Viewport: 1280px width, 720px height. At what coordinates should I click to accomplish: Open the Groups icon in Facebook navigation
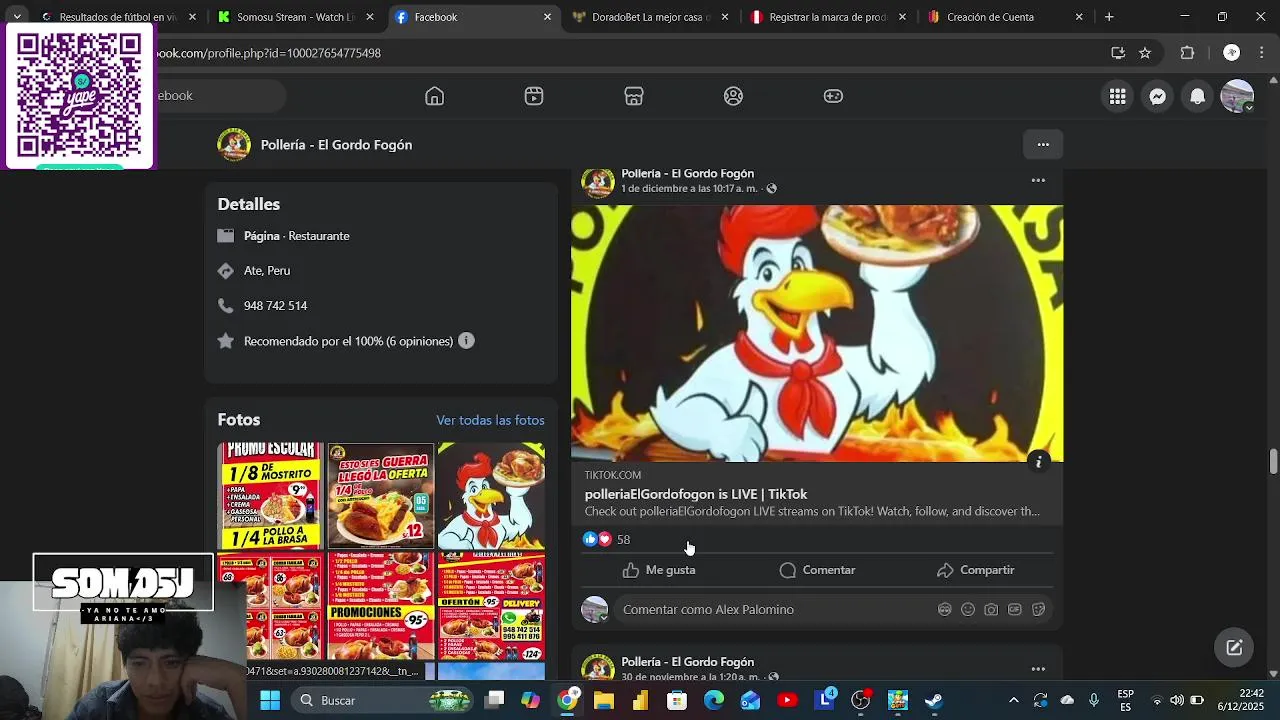click(733, 96)
